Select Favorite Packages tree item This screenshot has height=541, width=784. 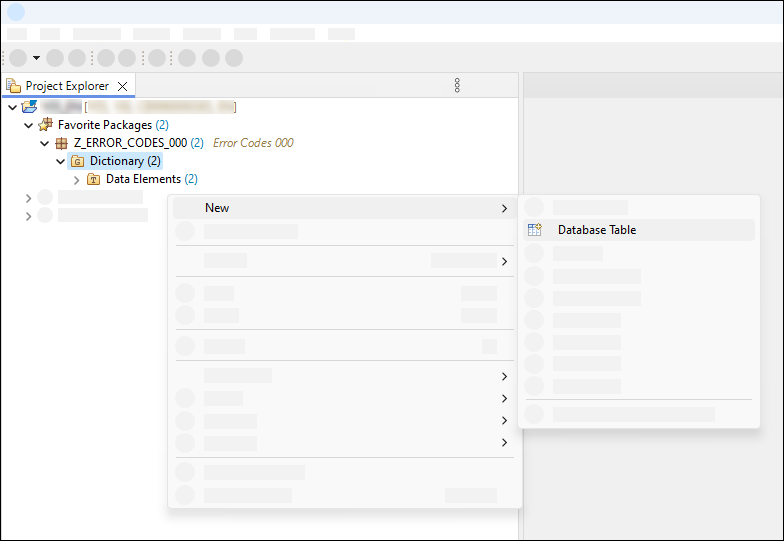[x=113, y=124]
